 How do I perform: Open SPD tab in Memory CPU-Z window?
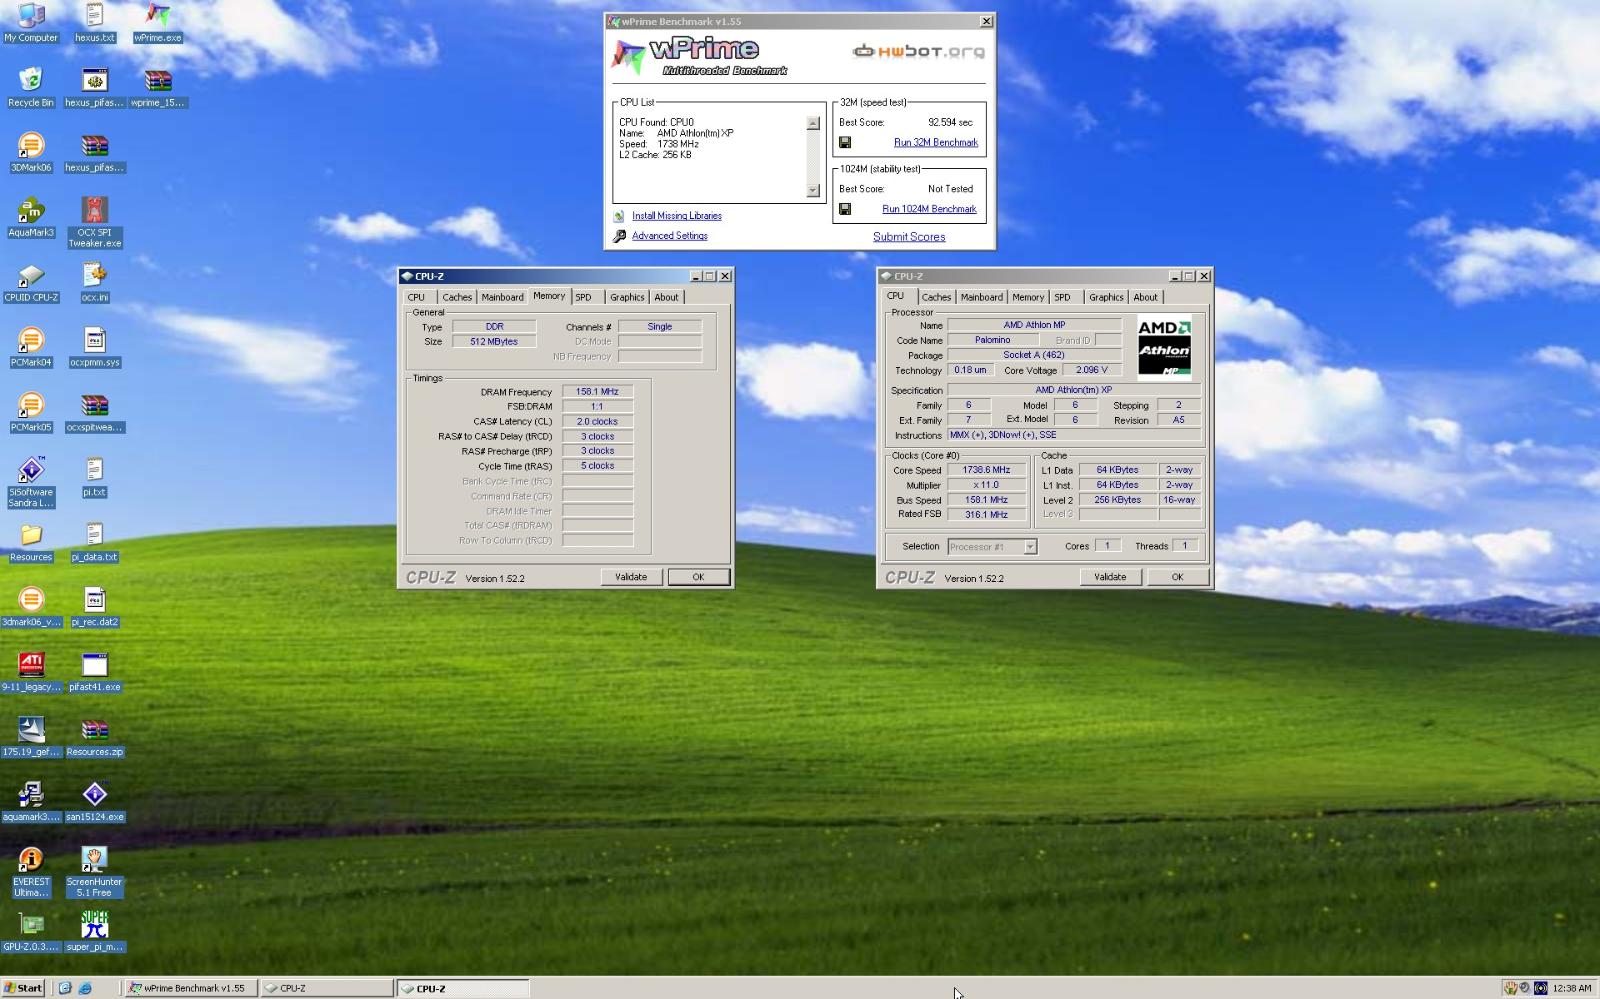point(583,297)
